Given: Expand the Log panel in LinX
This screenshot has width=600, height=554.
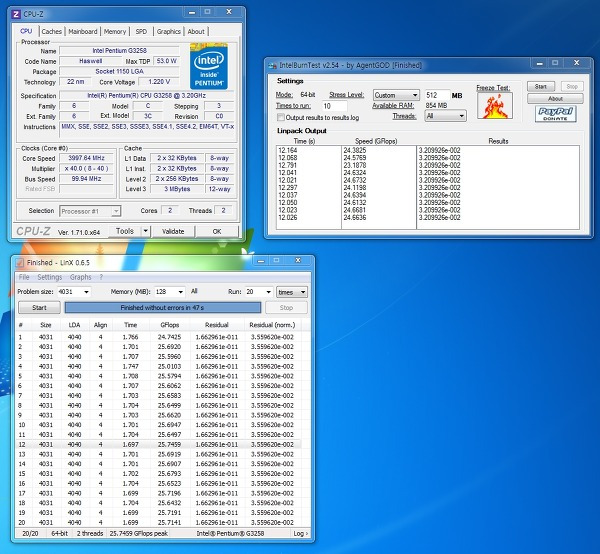Looking at the screenshot, I should coord(300,533).
